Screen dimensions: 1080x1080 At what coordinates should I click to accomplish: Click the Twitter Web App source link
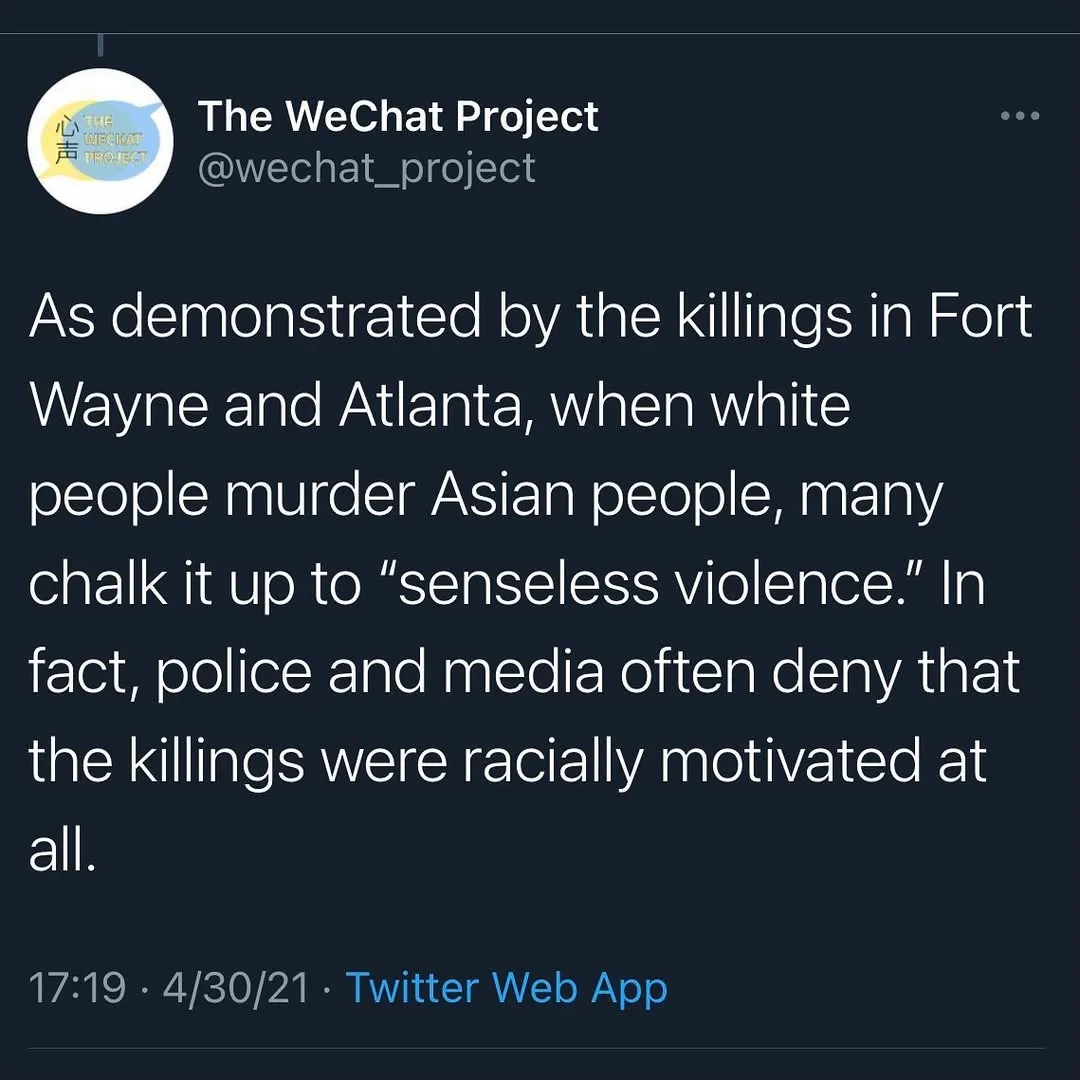point(506,988)
